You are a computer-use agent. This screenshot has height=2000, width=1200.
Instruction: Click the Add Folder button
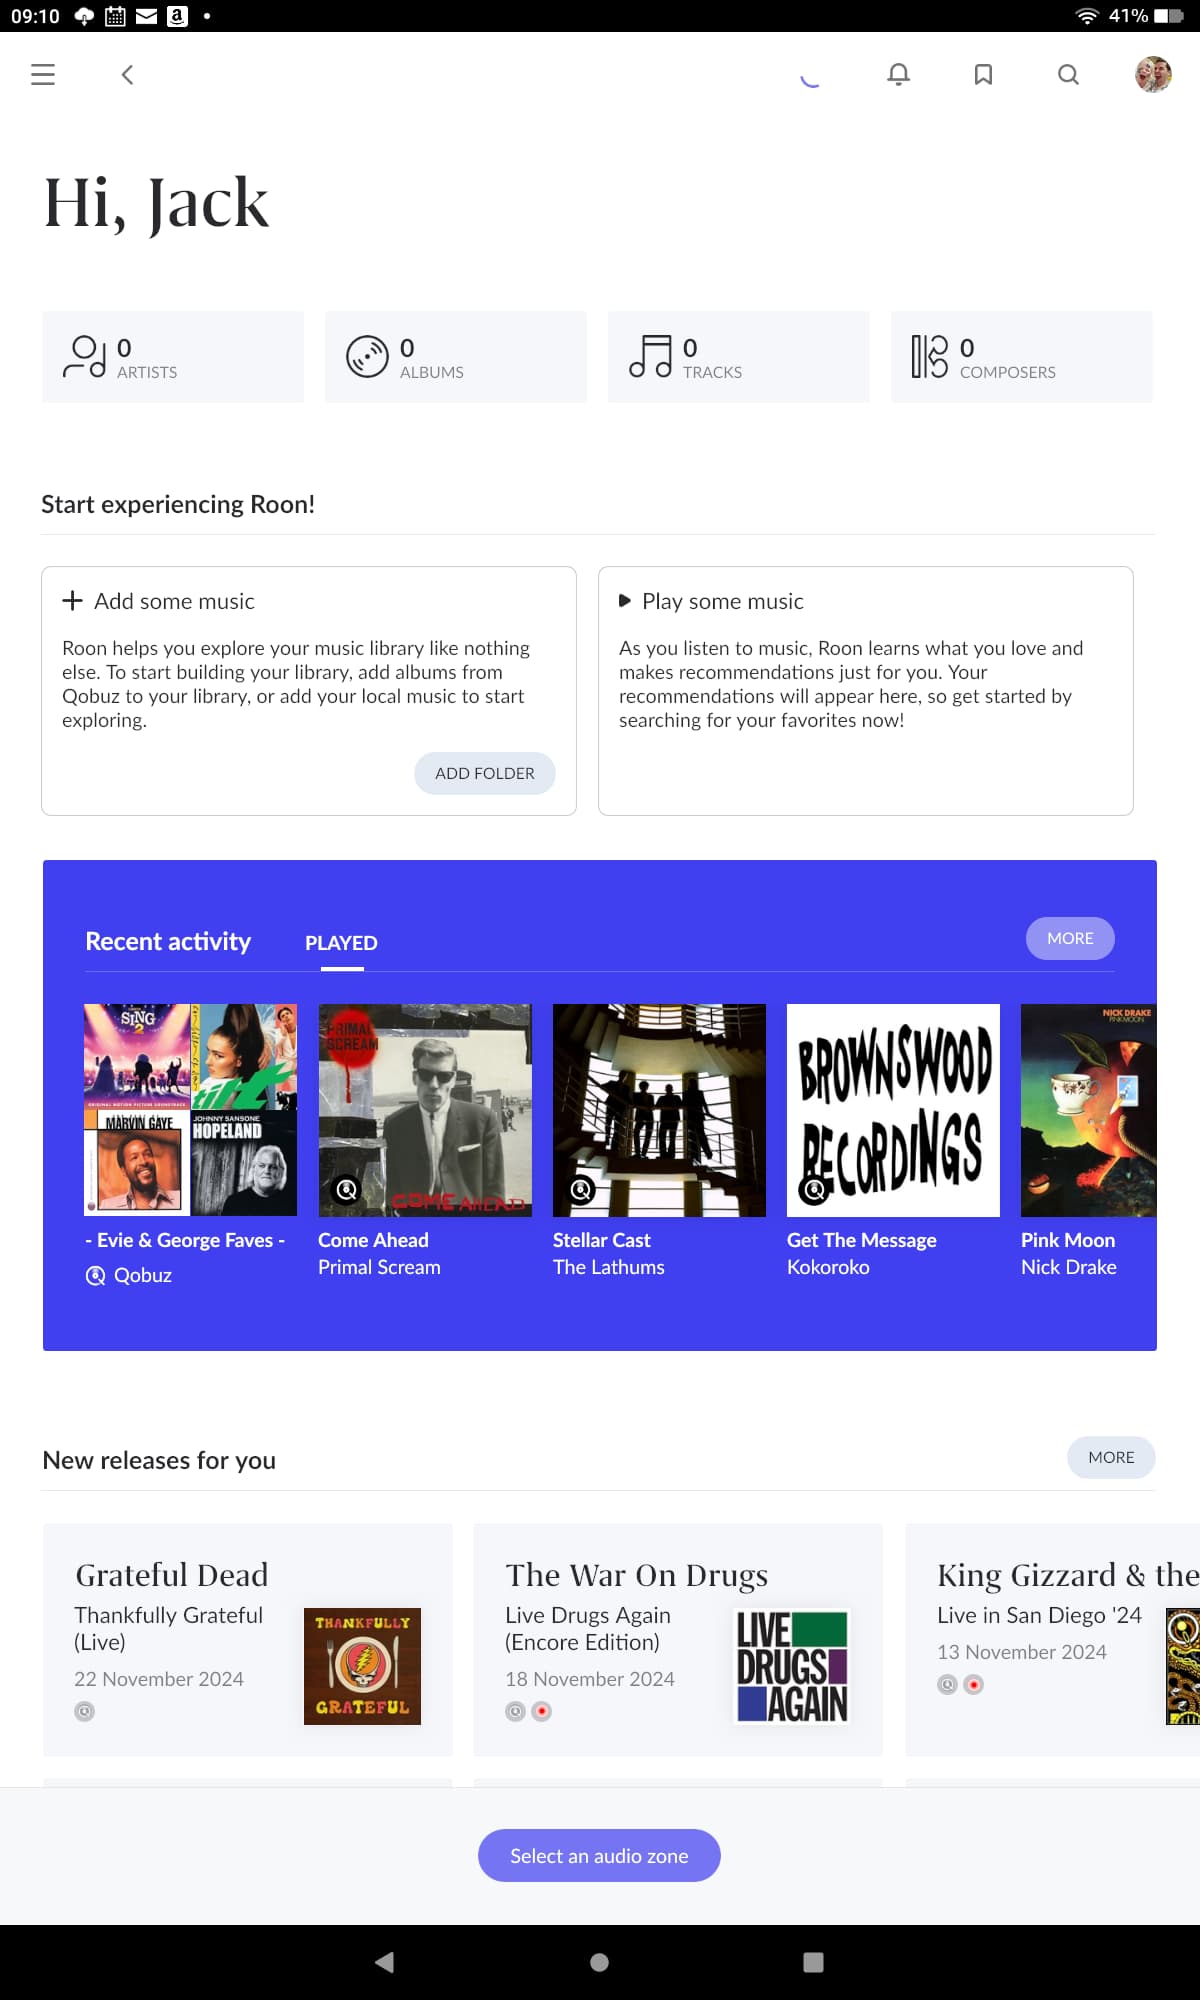485,773
